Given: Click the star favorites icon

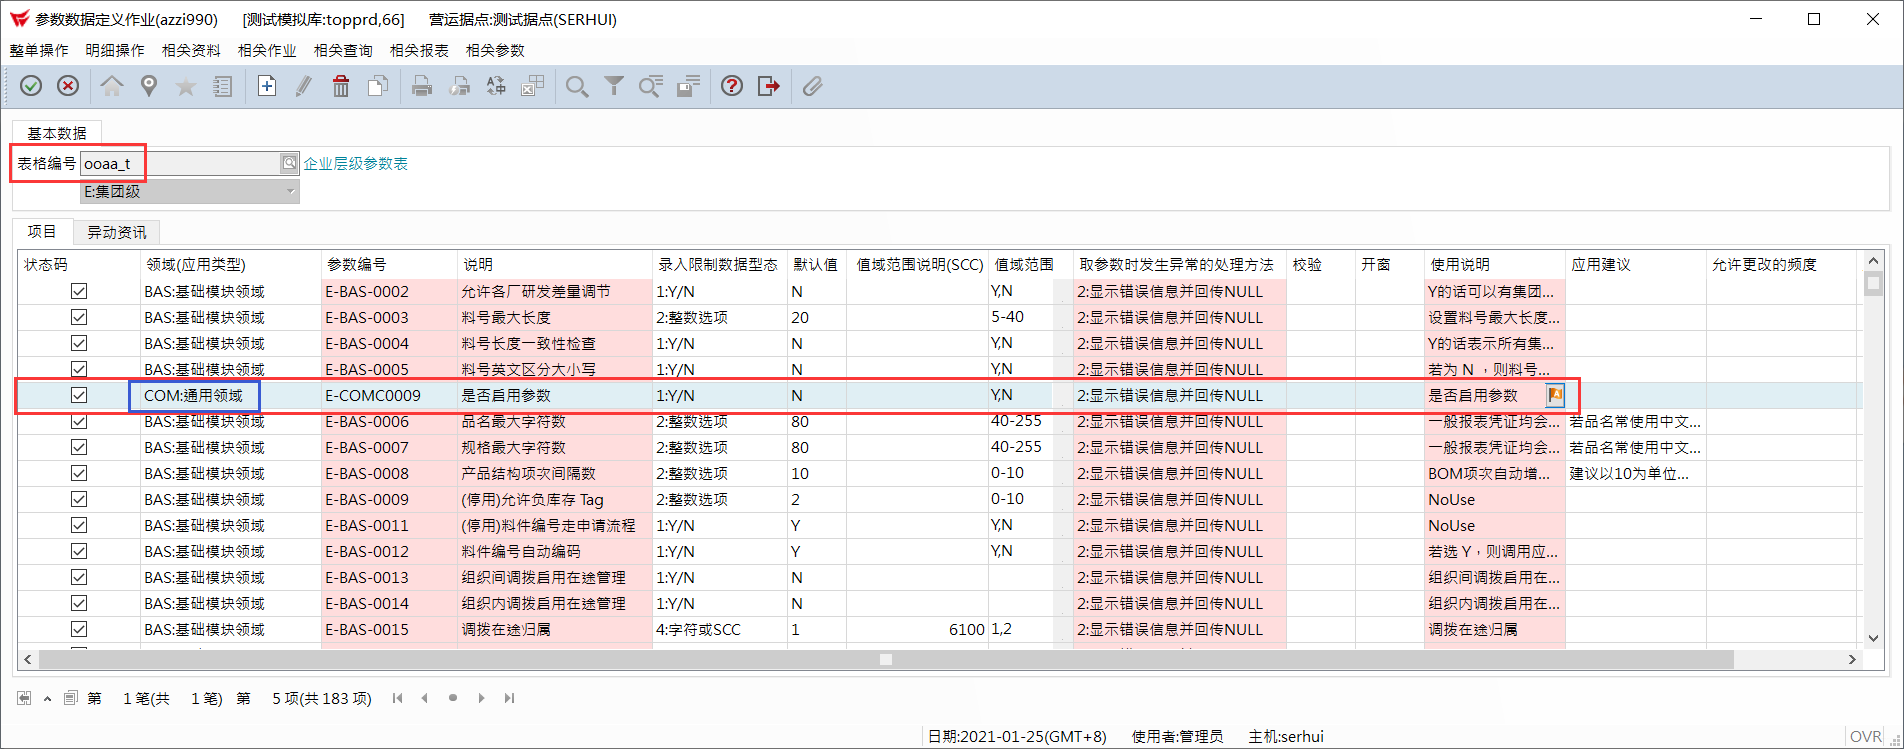Looking at the screenshot, I should click(x=186, y=87).
